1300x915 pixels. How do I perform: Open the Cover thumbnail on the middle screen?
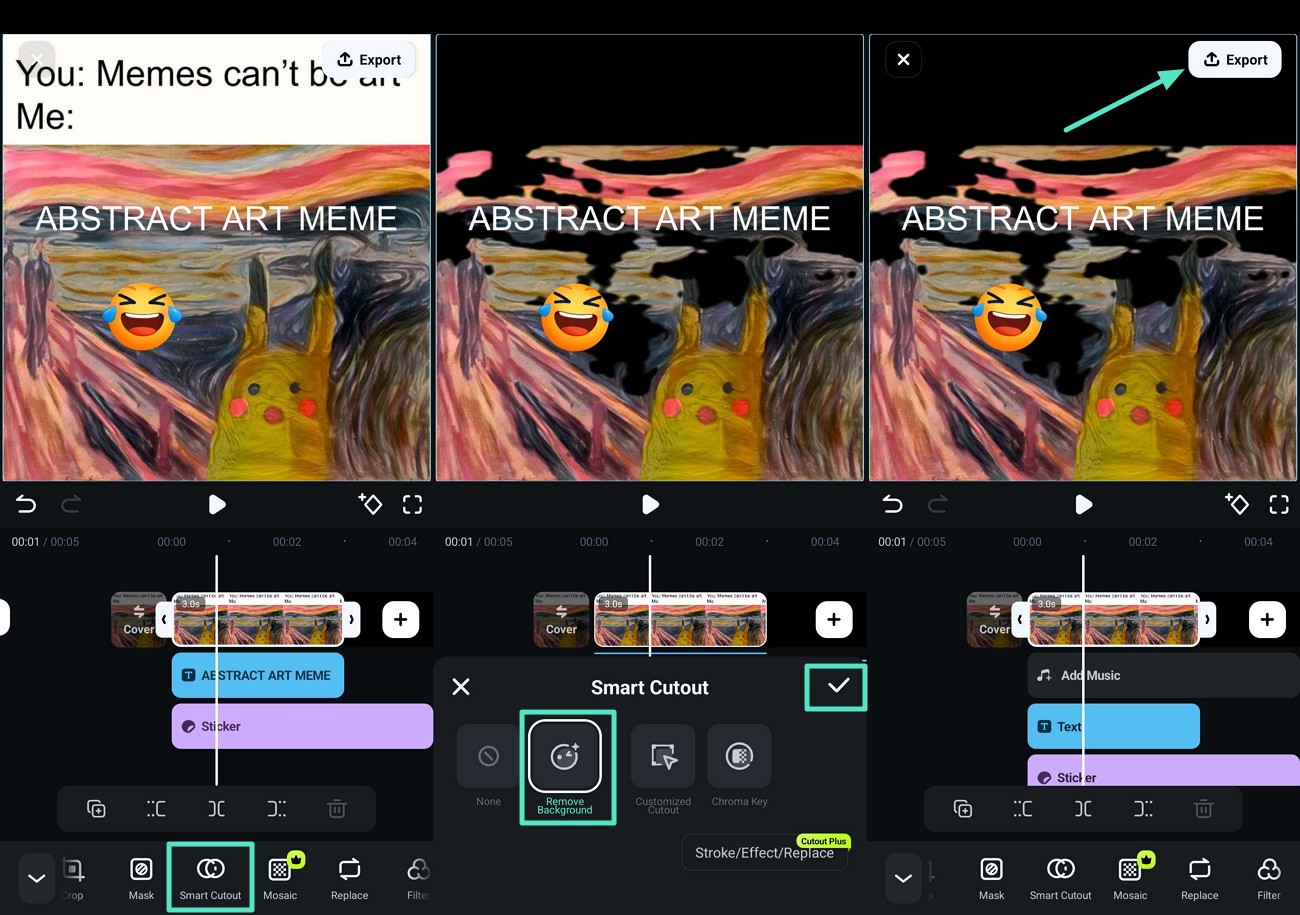pyautogui.click(x=561, y=620)
